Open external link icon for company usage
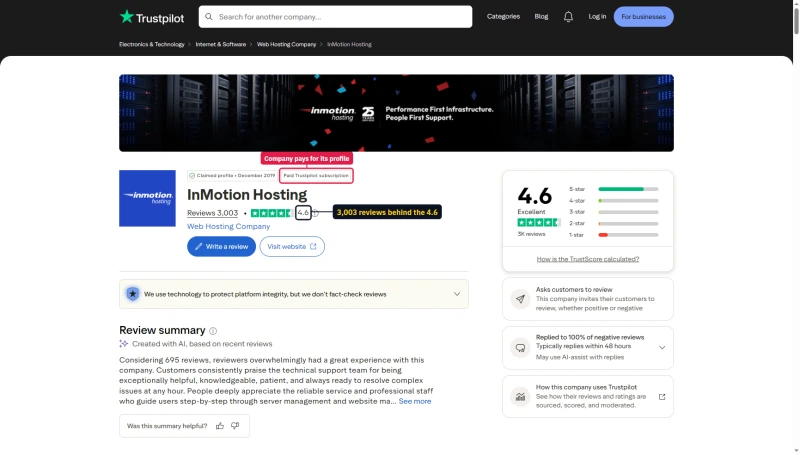This screenshot has height=455, width=800. pyautogui.click(x=662, y=397)
